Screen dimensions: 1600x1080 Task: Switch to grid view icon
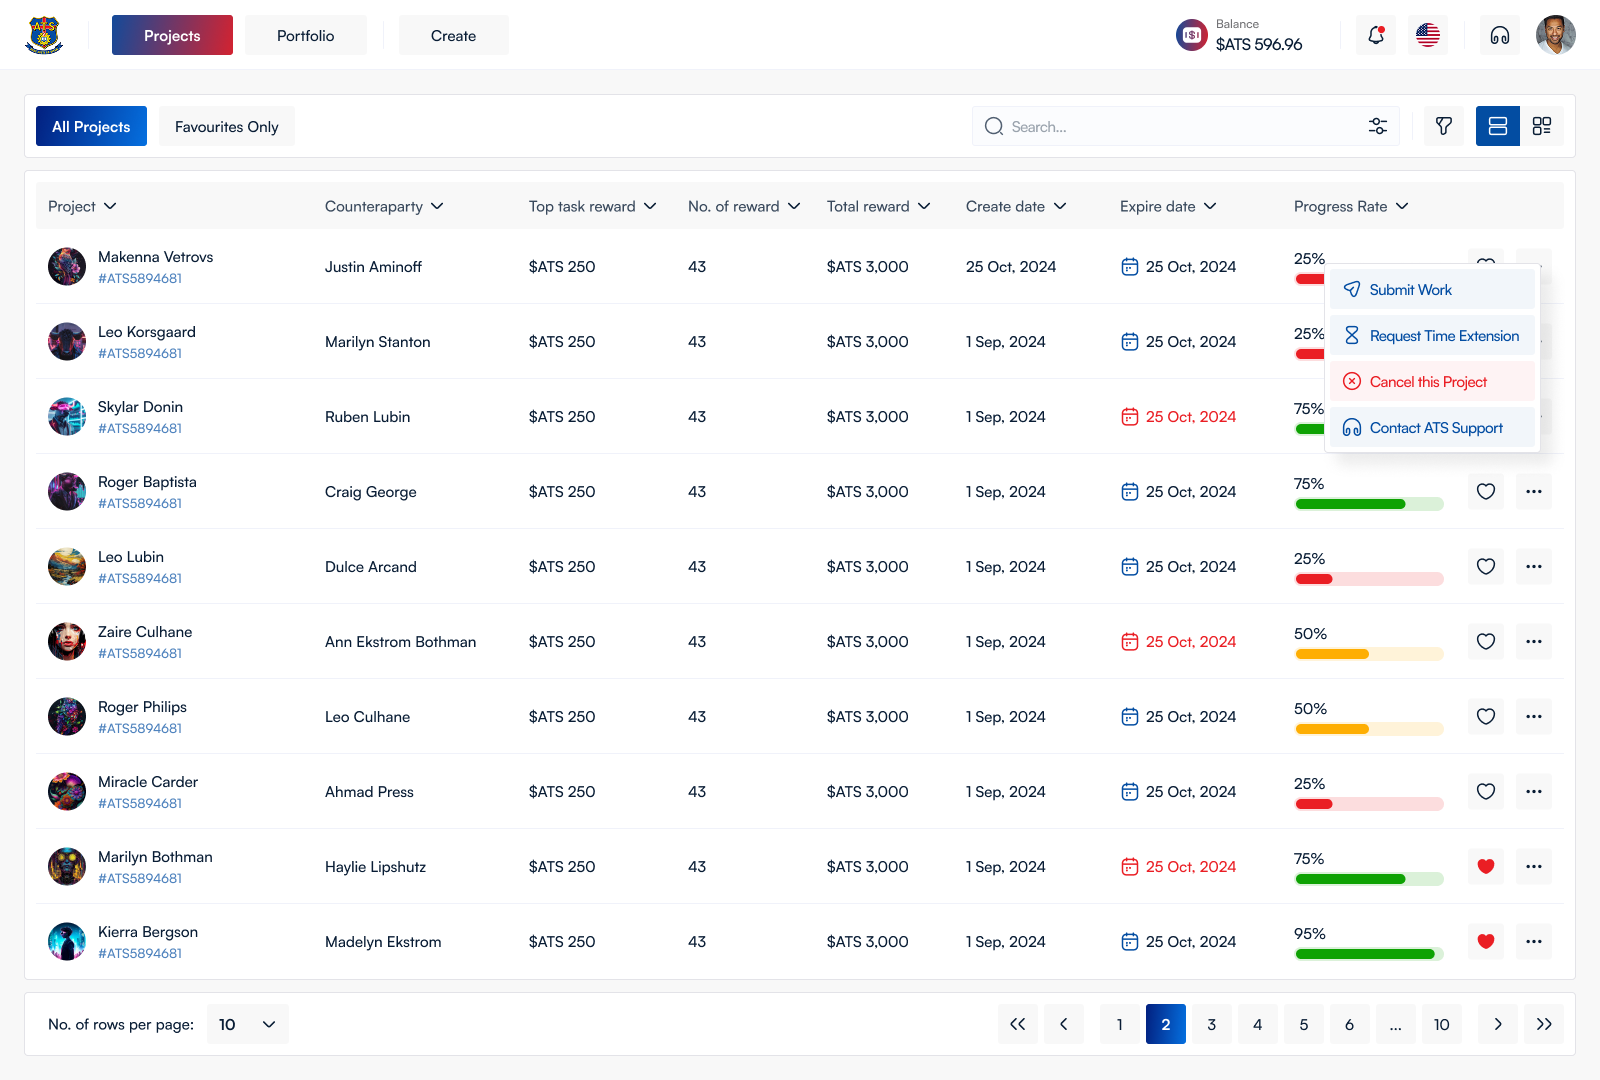[x=1542, y=126]
